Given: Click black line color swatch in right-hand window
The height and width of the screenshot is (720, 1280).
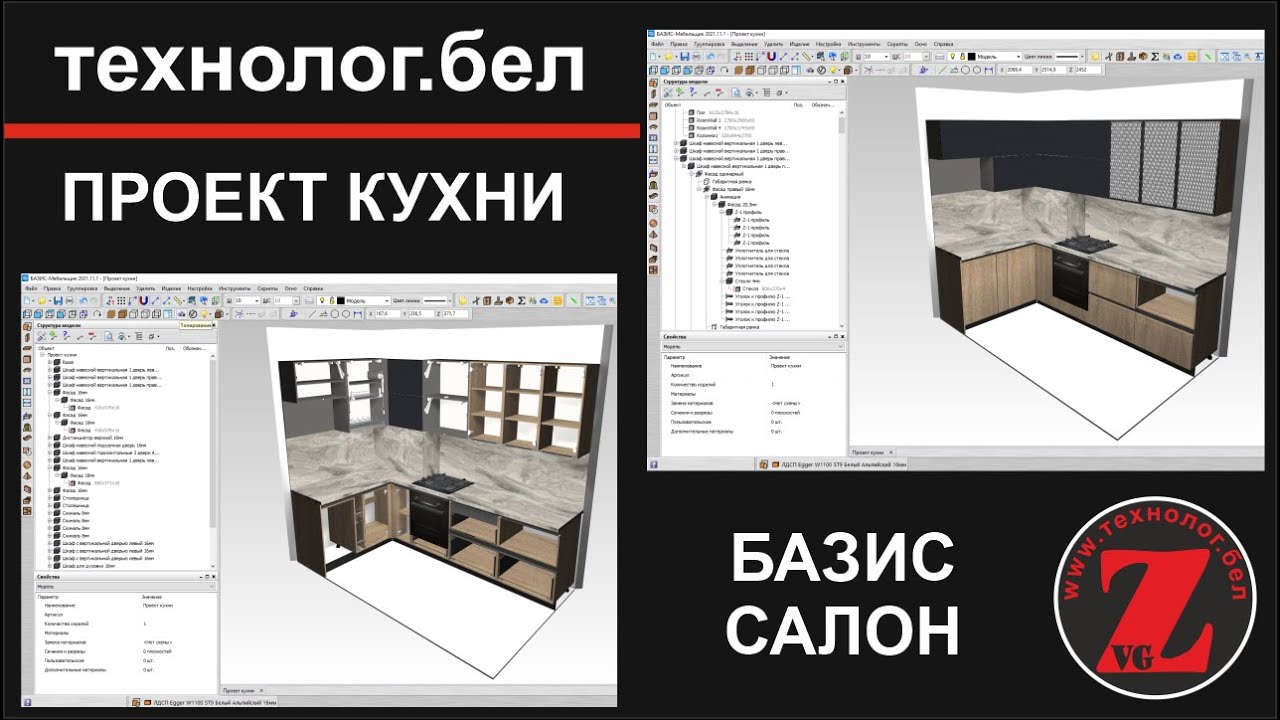Looking at the screenshot, I should coord(971,56).
